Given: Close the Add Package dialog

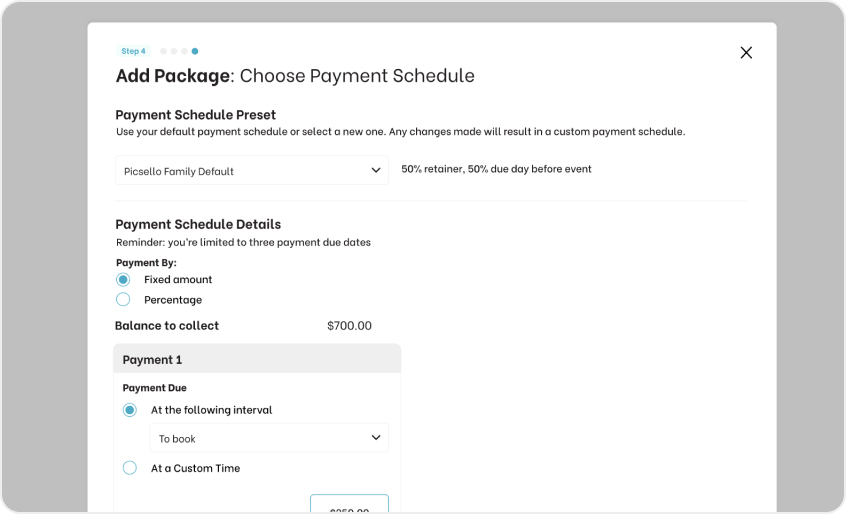Looking at the screenshot, I should [746, 53].
